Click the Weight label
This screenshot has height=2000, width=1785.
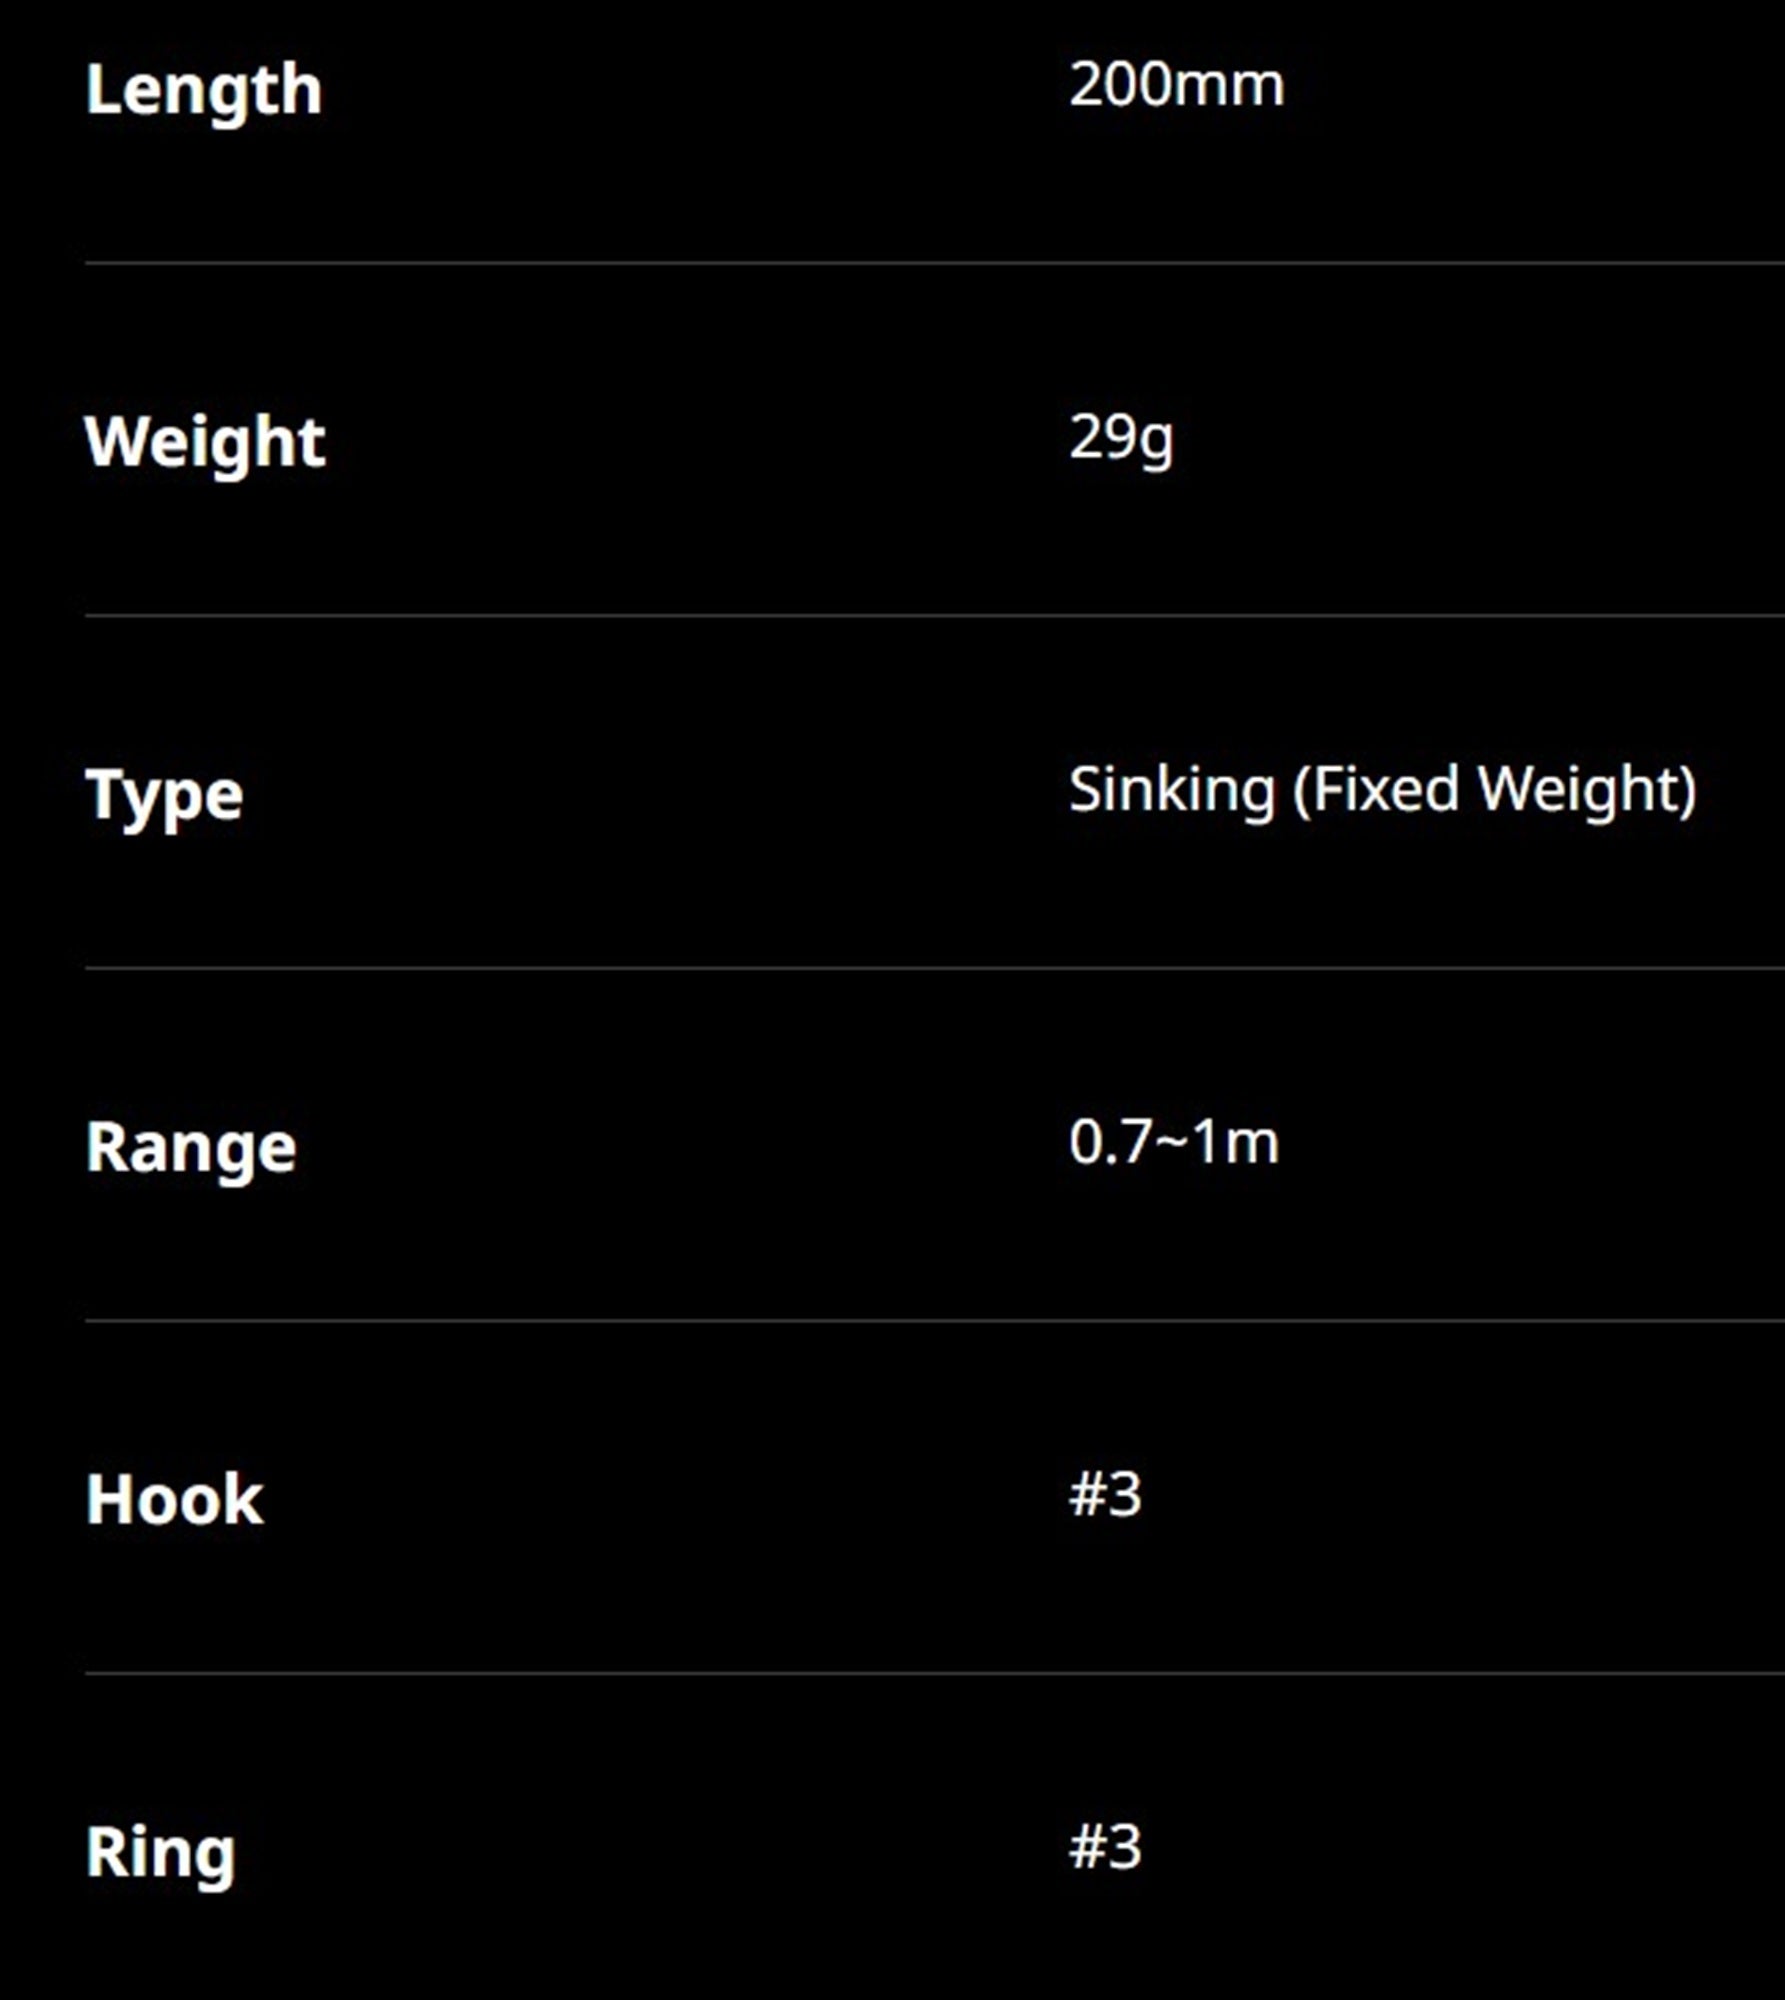(x=205, y=442)
